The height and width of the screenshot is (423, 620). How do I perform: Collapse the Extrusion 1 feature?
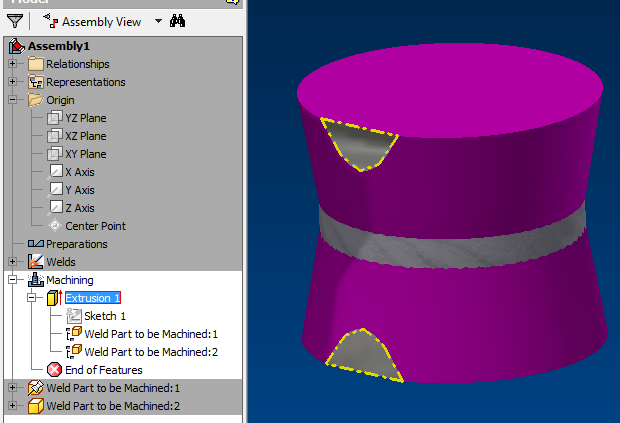(31, 297)
